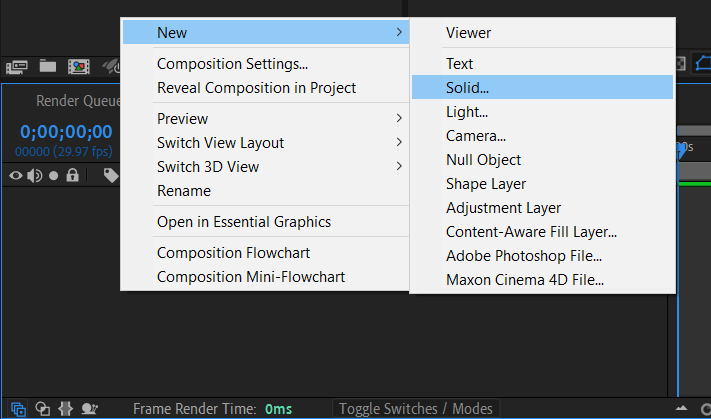Expand or collapse In/Out/Duration pane
The image size is (711, 419).
(66, 408)
